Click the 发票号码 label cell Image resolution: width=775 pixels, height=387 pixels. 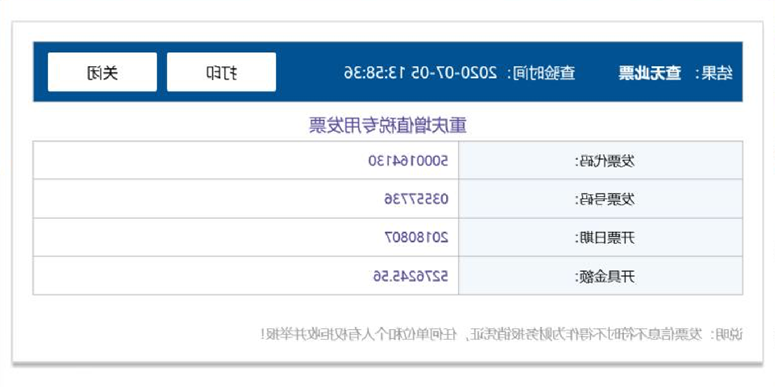[601, 199]
